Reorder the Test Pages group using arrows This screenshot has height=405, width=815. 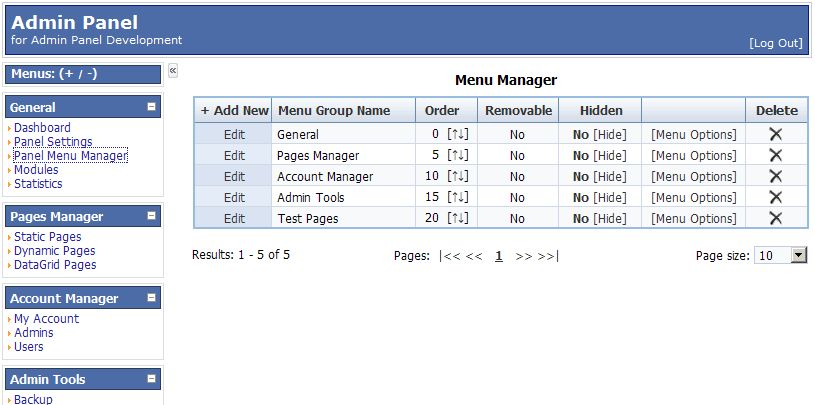(x=457, y=218)
